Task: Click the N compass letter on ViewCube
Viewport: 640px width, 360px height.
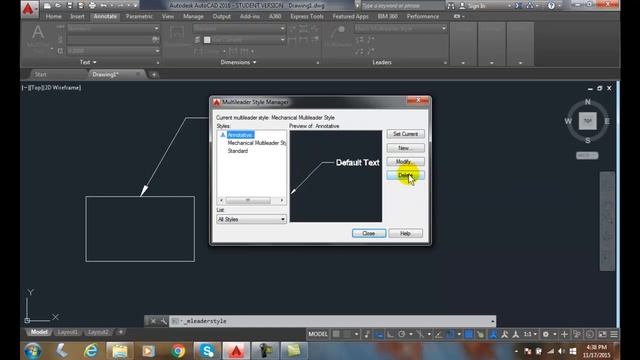Action: [x=588, y=102]
